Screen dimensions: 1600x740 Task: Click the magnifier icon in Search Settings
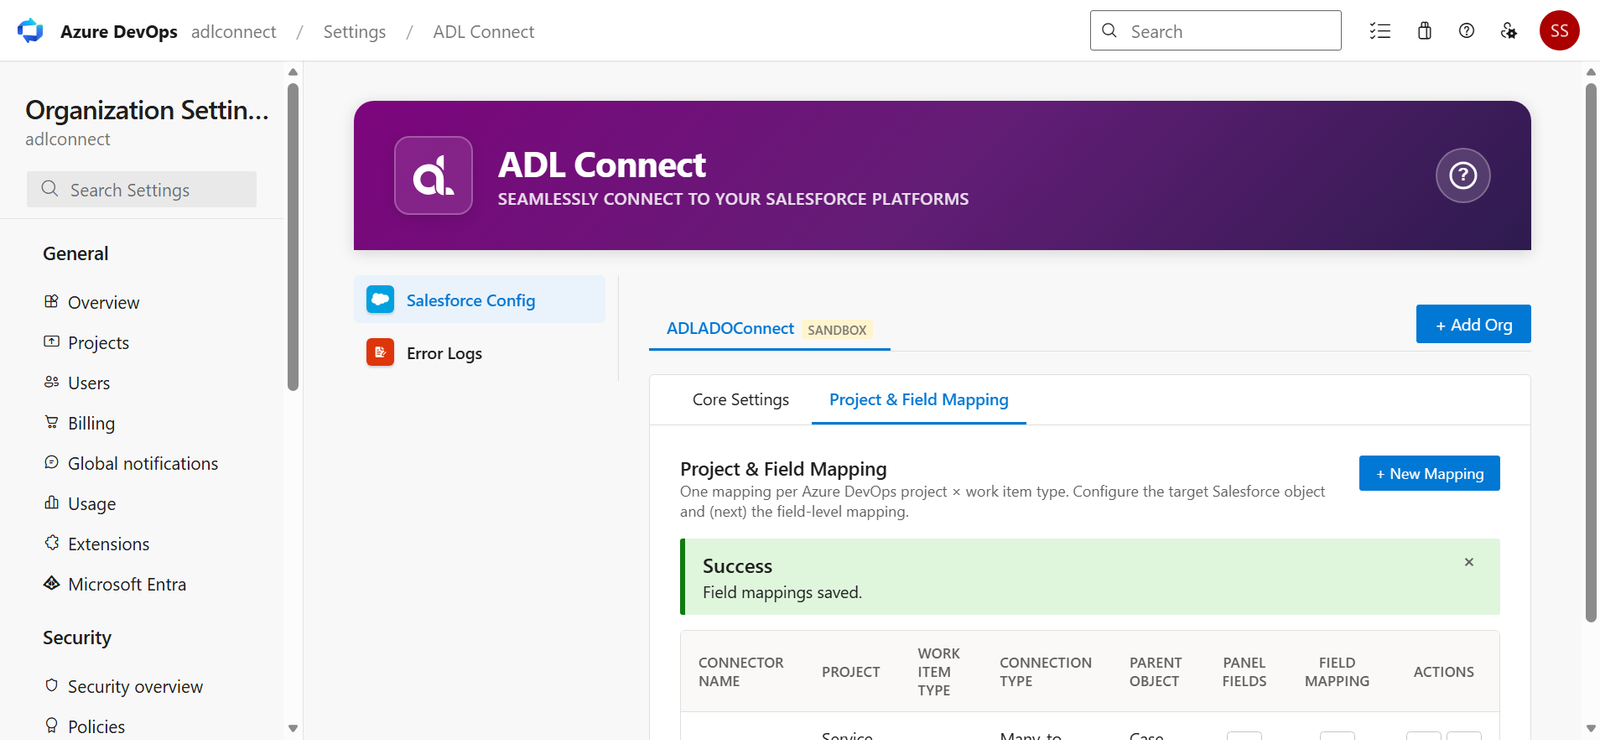pos(49,188)
